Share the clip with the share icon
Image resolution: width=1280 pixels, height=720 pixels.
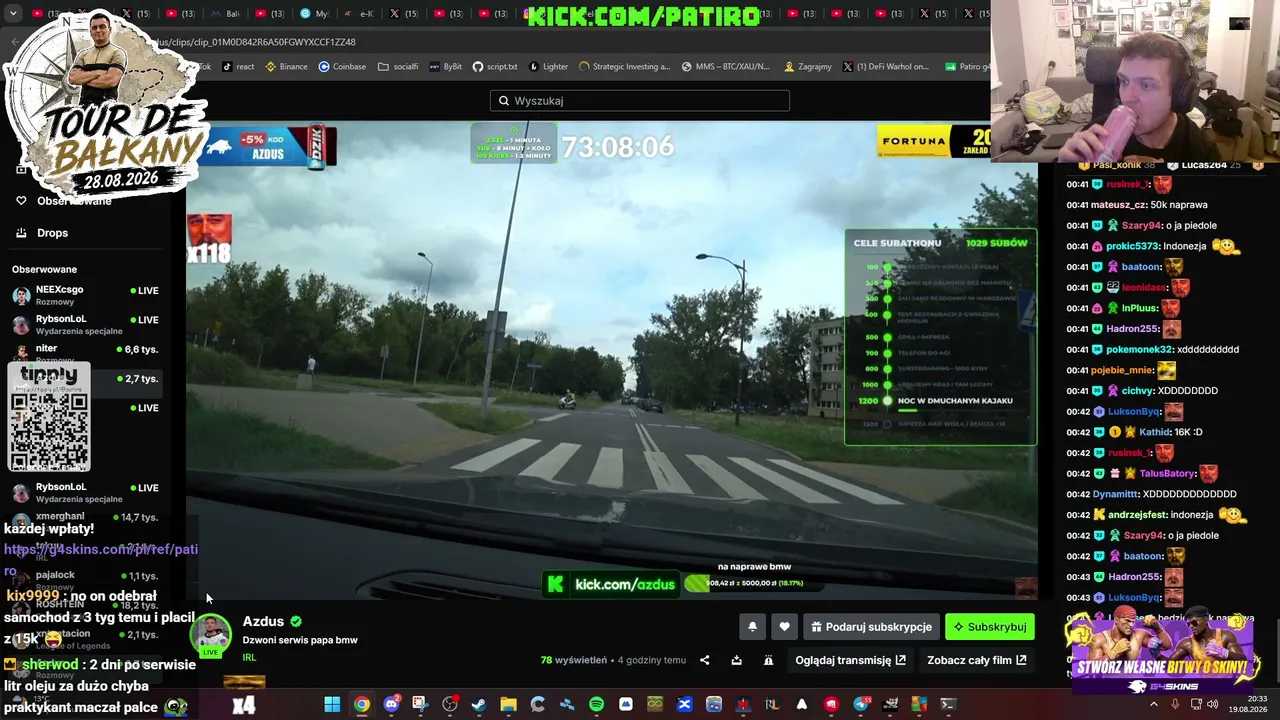[704, 660]
